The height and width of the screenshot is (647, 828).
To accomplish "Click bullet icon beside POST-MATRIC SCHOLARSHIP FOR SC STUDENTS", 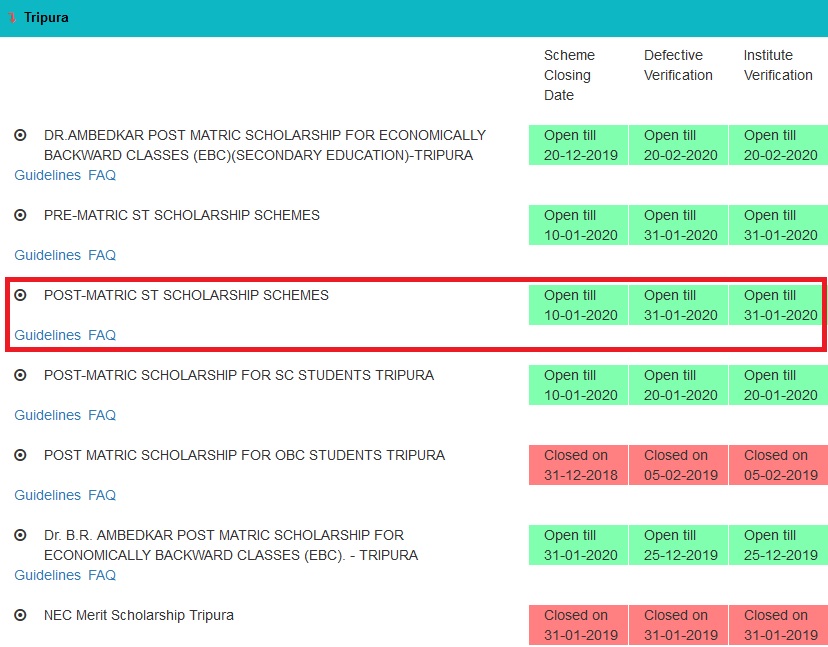I will [x=20, y=375].
